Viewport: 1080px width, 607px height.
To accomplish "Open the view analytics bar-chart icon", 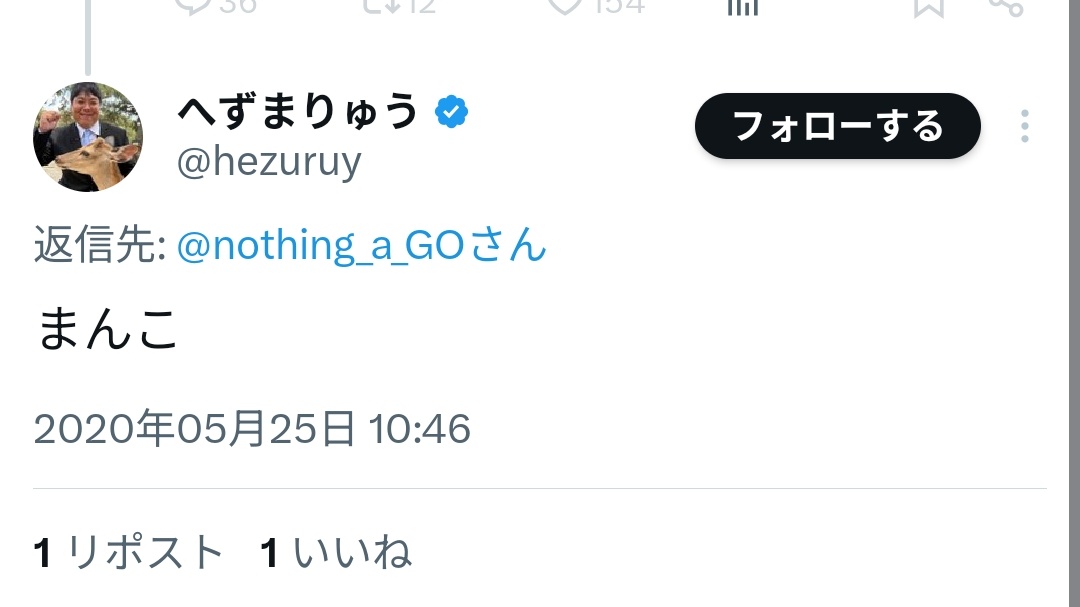I will (742, 6).
